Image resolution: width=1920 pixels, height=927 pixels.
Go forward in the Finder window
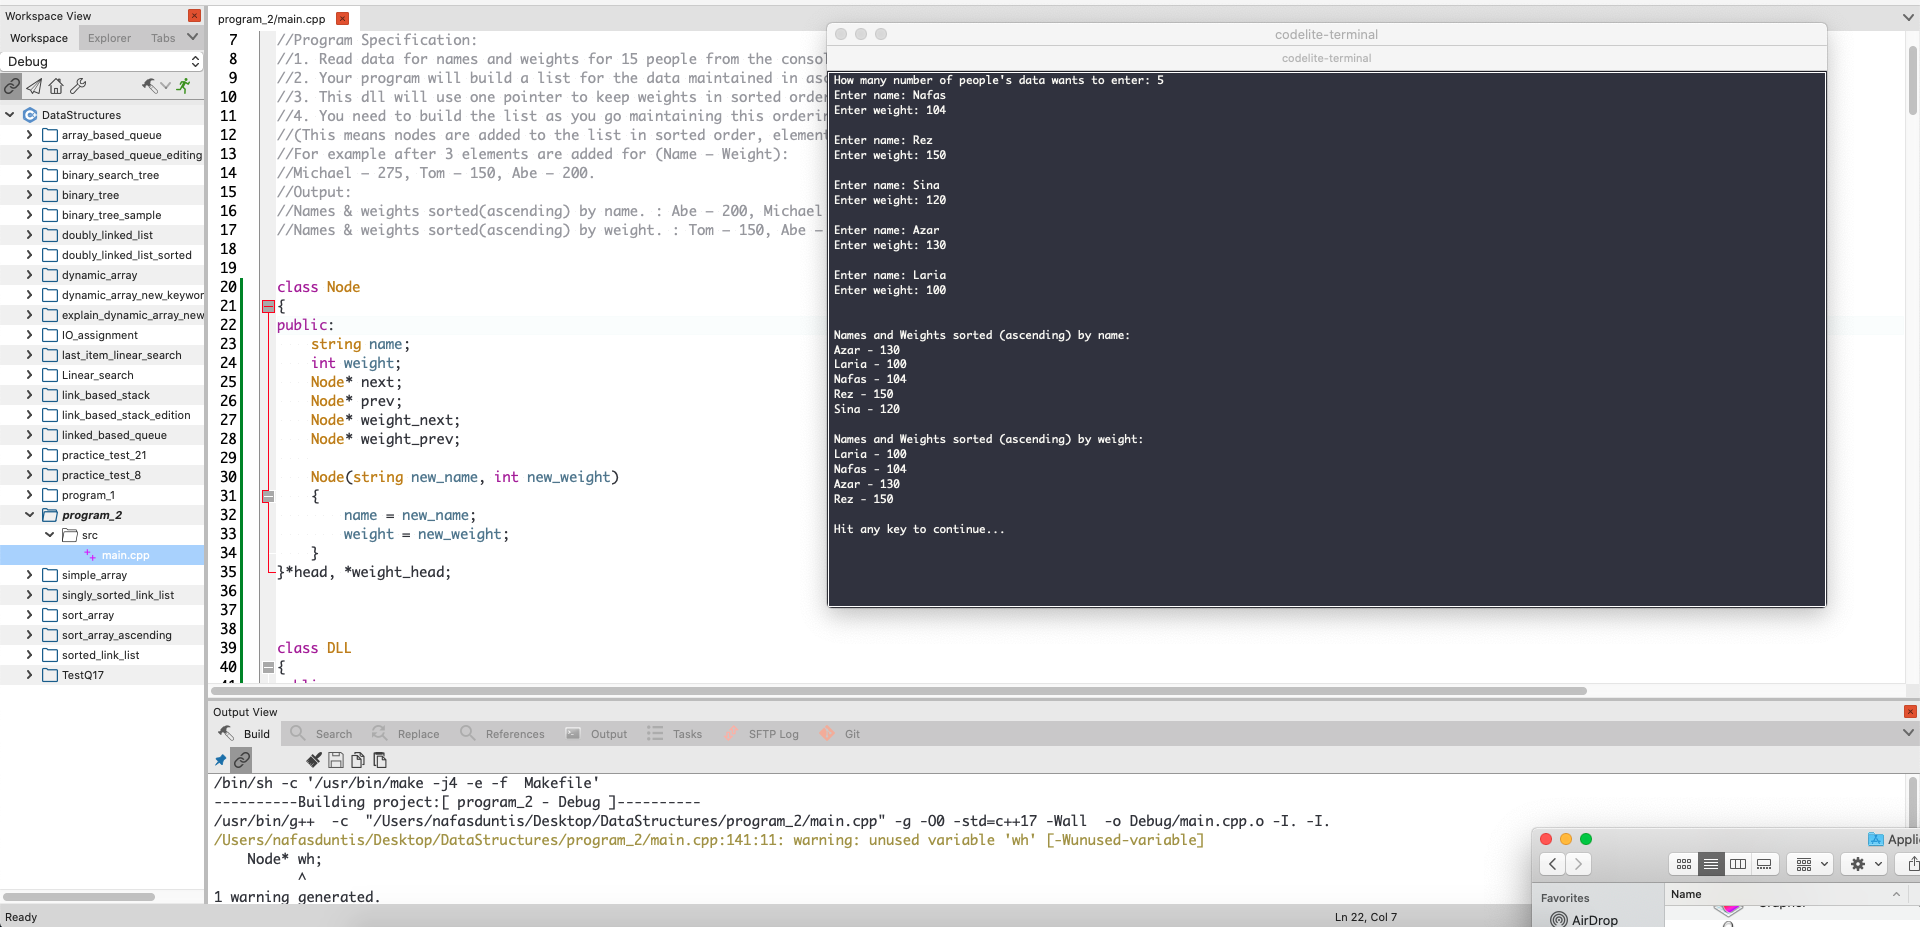[x=1578, y=864]
